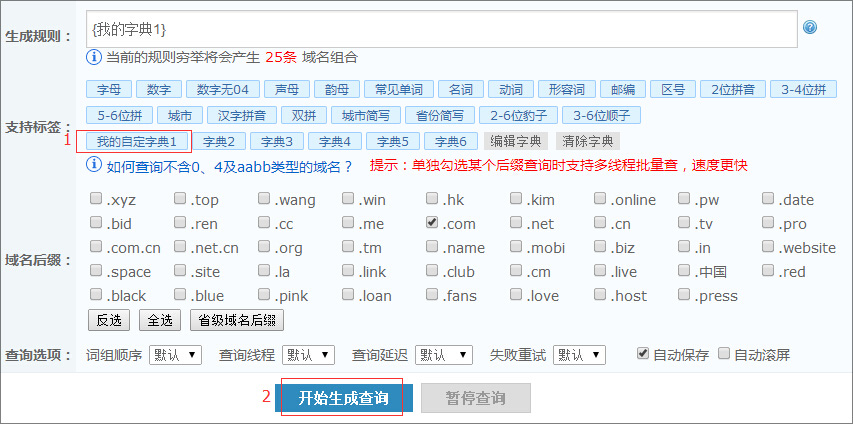Uncheck the .com domain suffix
Viewport: 853px width, 424px height.
tap(432, 223)
